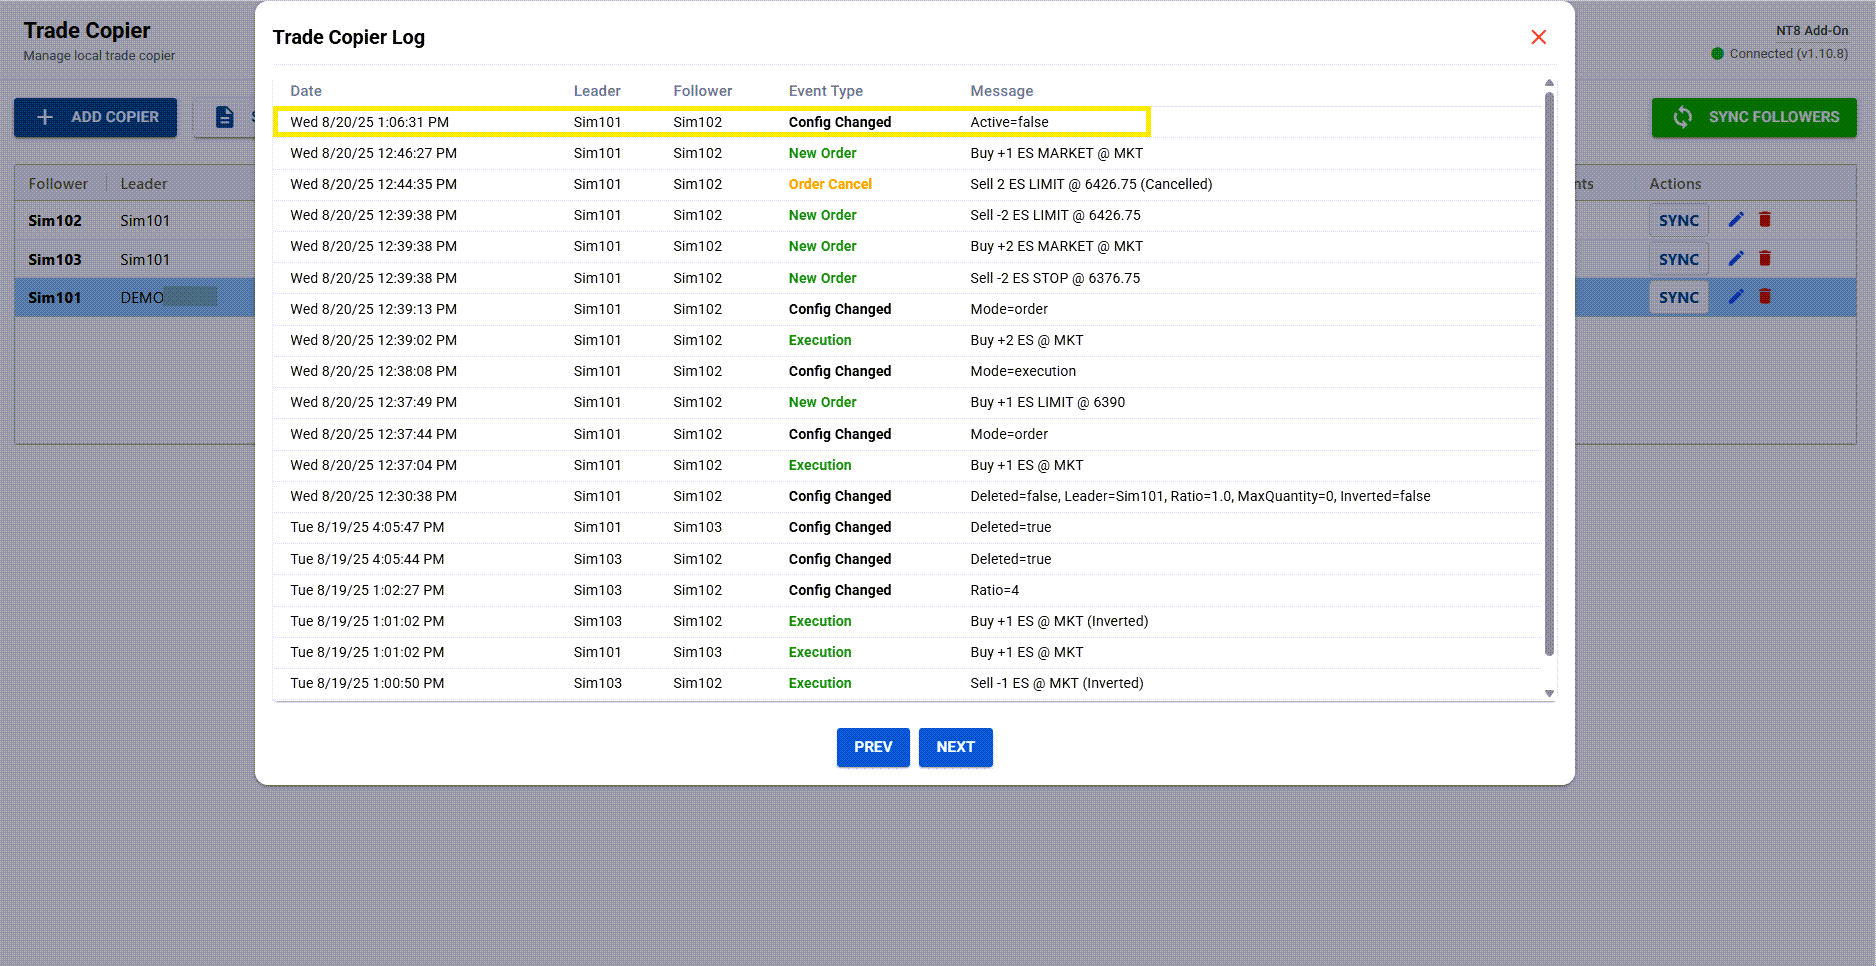Click the PREV page button
Screen dimensions: 1876x966
coord(873,747)
